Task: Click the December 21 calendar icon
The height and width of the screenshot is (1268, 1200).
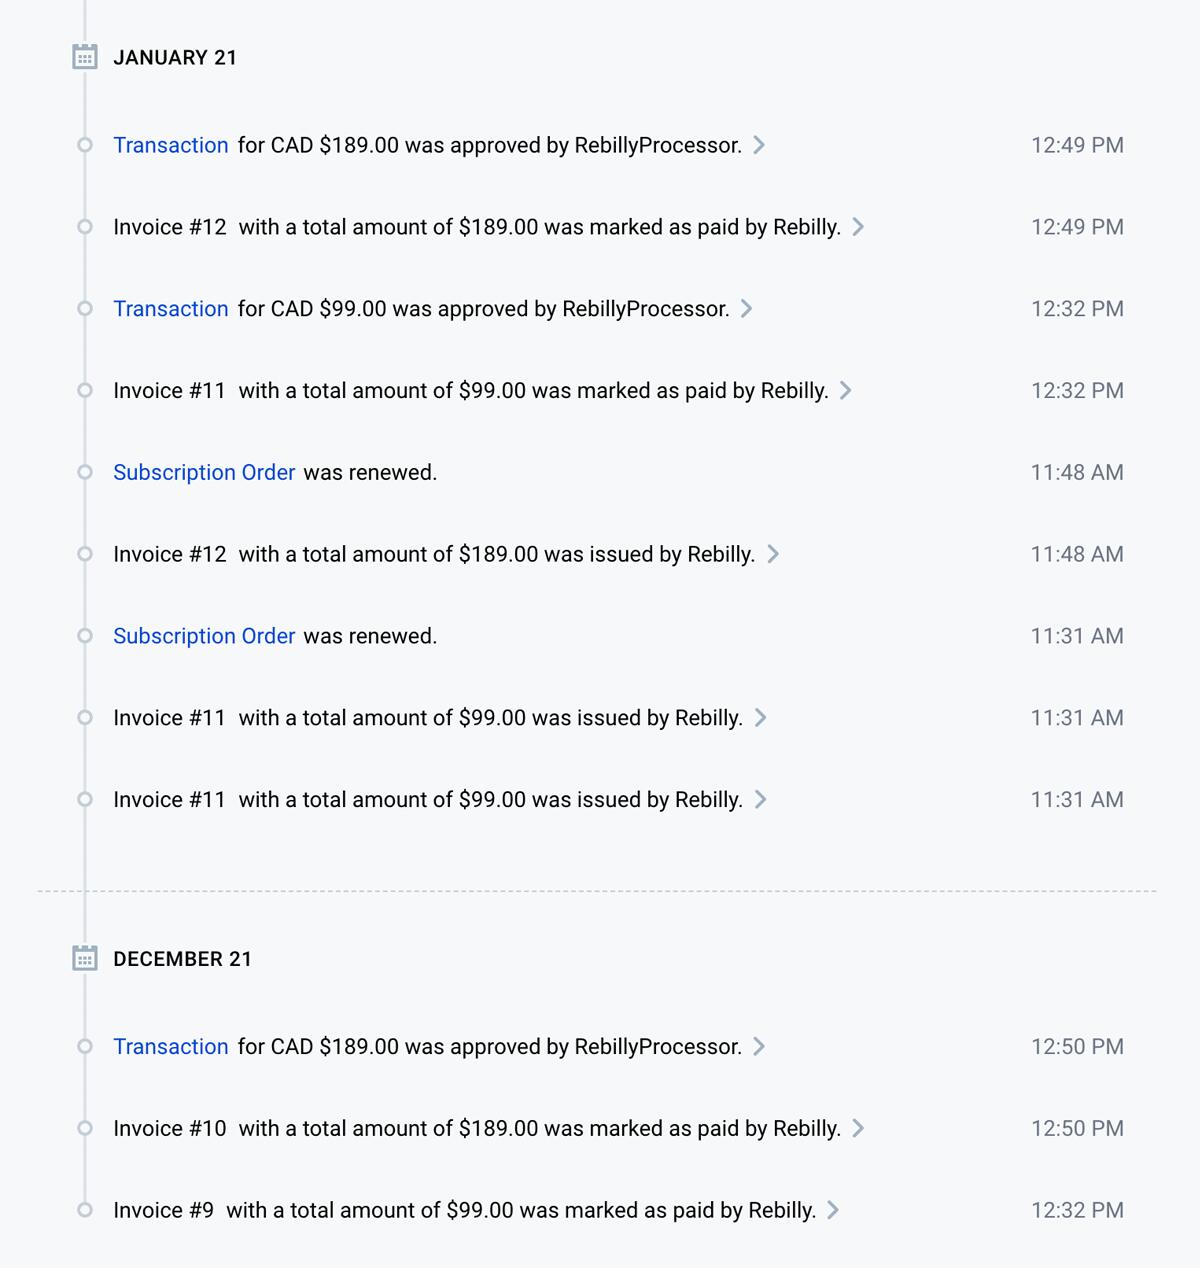Action: (x=85, y=958)
